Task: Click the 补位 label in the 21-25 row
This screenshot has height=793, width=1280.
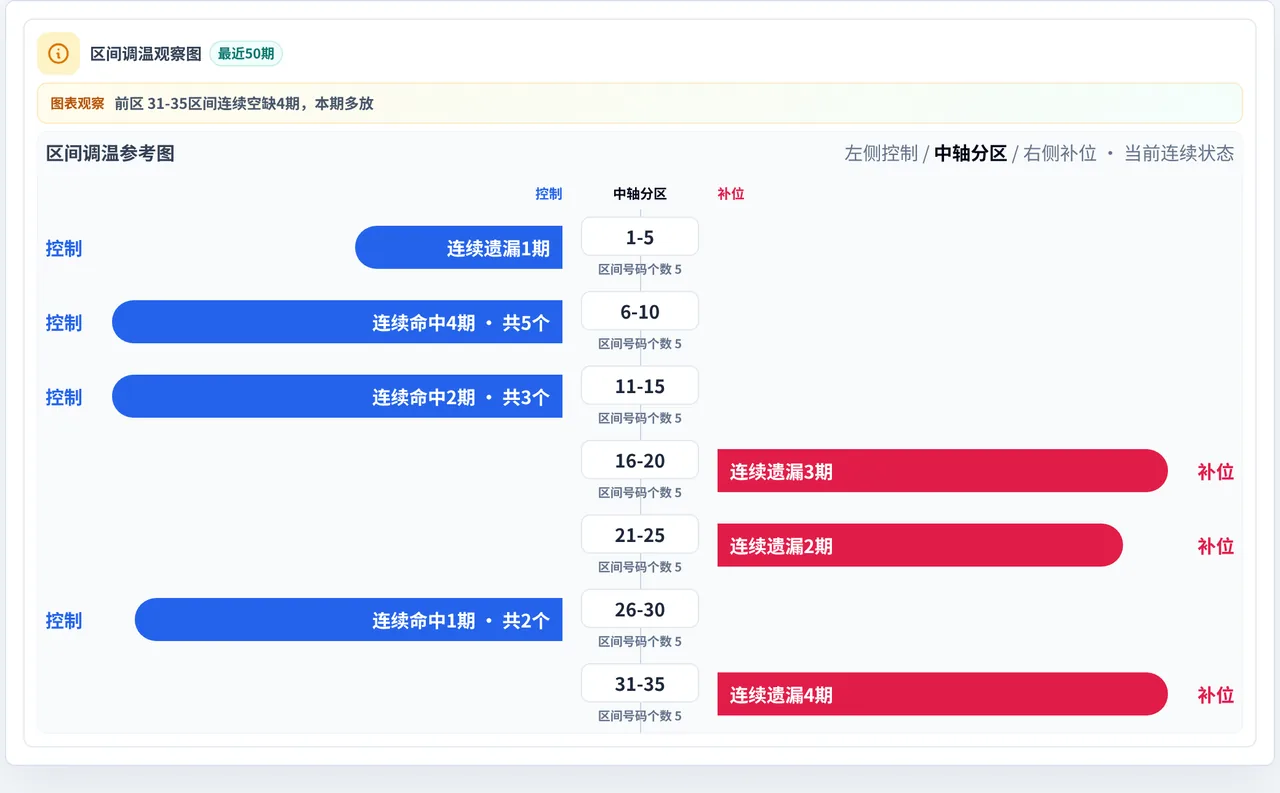Action: pos(1216,546)
